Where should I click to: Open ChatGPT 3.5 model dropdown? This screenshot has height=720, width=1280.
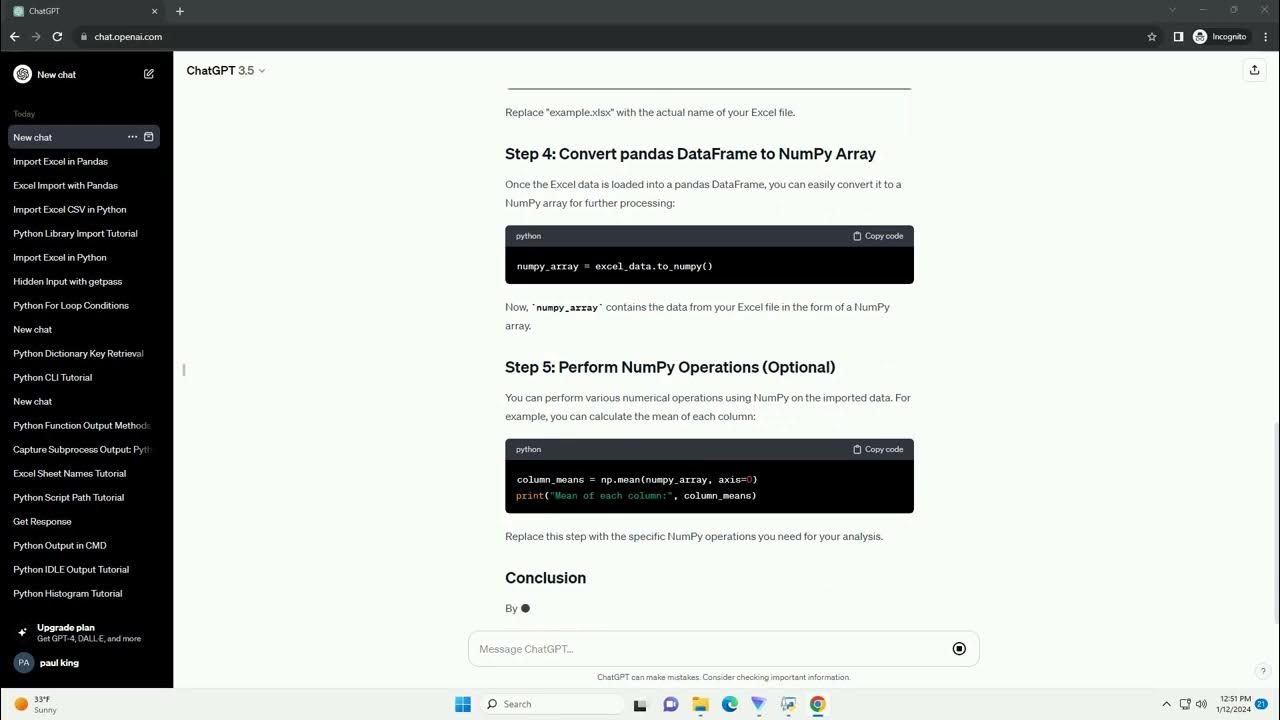click(226, 71)
